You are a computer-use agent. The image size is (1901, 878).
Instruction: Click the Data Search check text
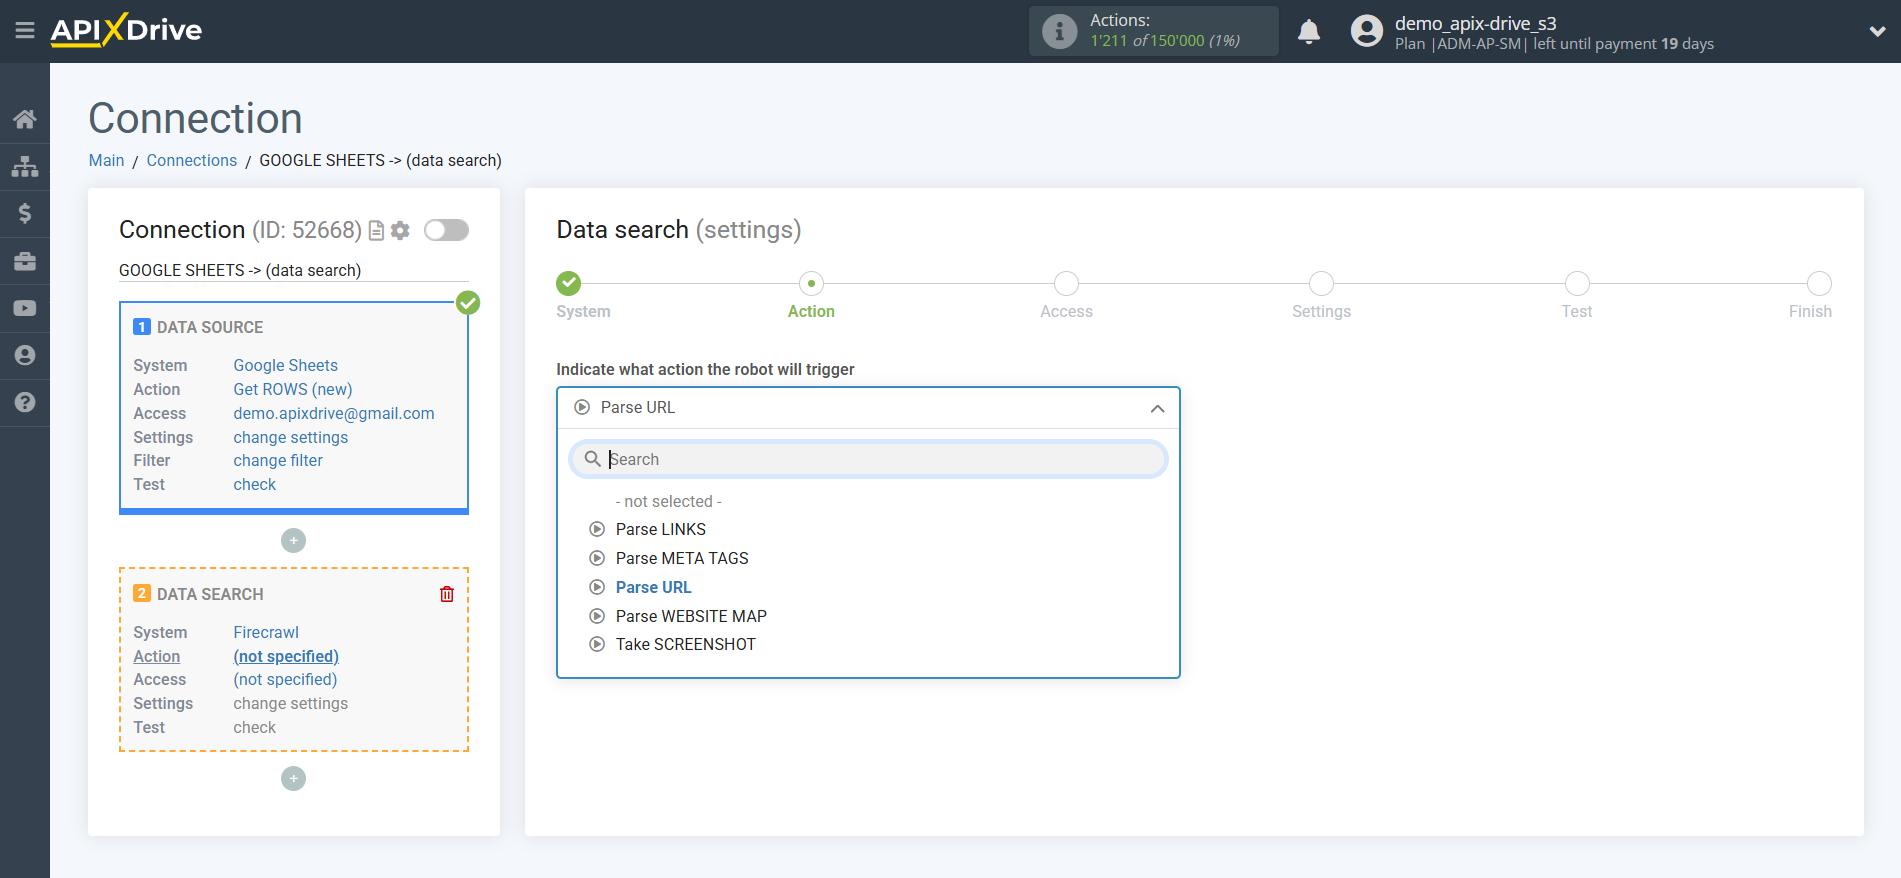tap(254, 727)
